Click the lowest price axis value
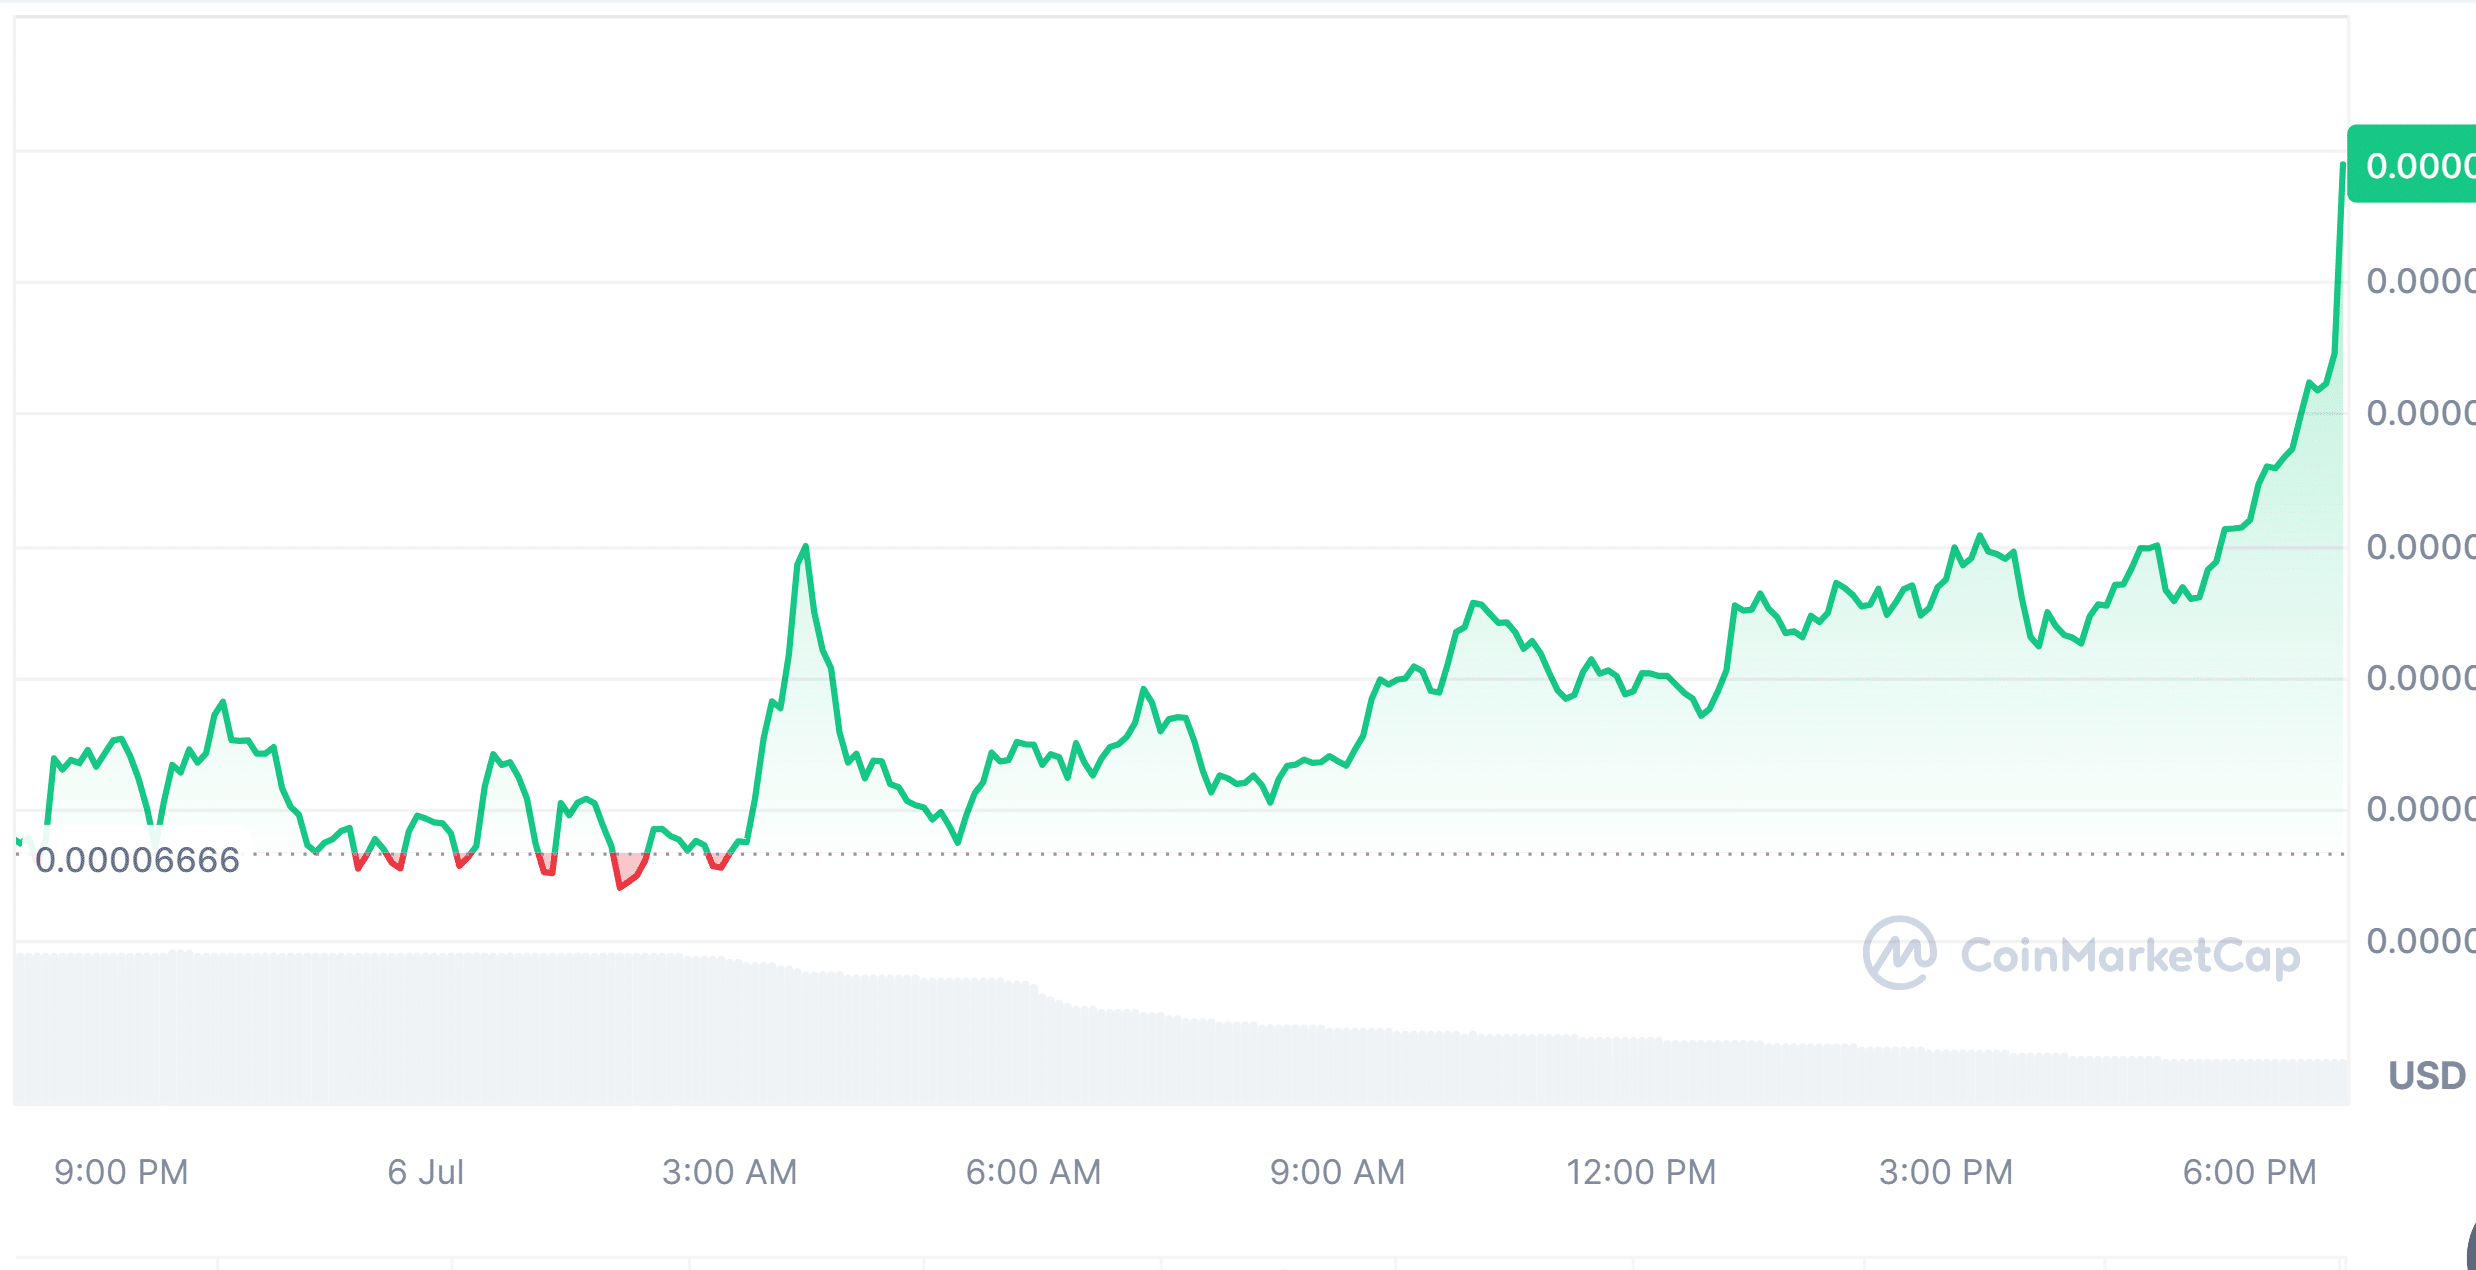The width and height of the screenshot is (2476, 1270). pyautogui.click(x=2440, y=940)
